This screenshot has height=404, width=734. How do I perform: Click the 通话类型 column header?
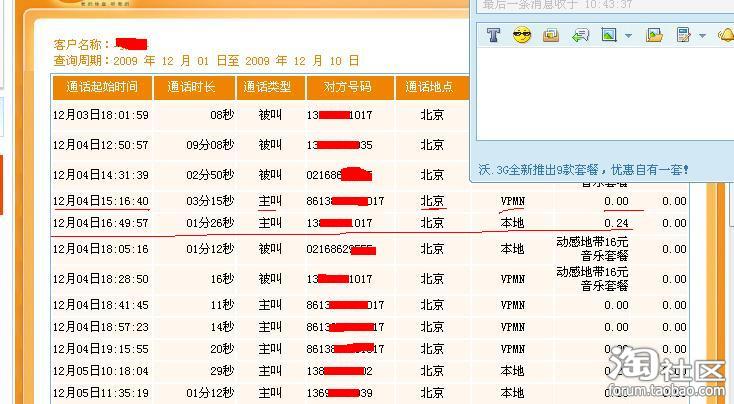271,87
